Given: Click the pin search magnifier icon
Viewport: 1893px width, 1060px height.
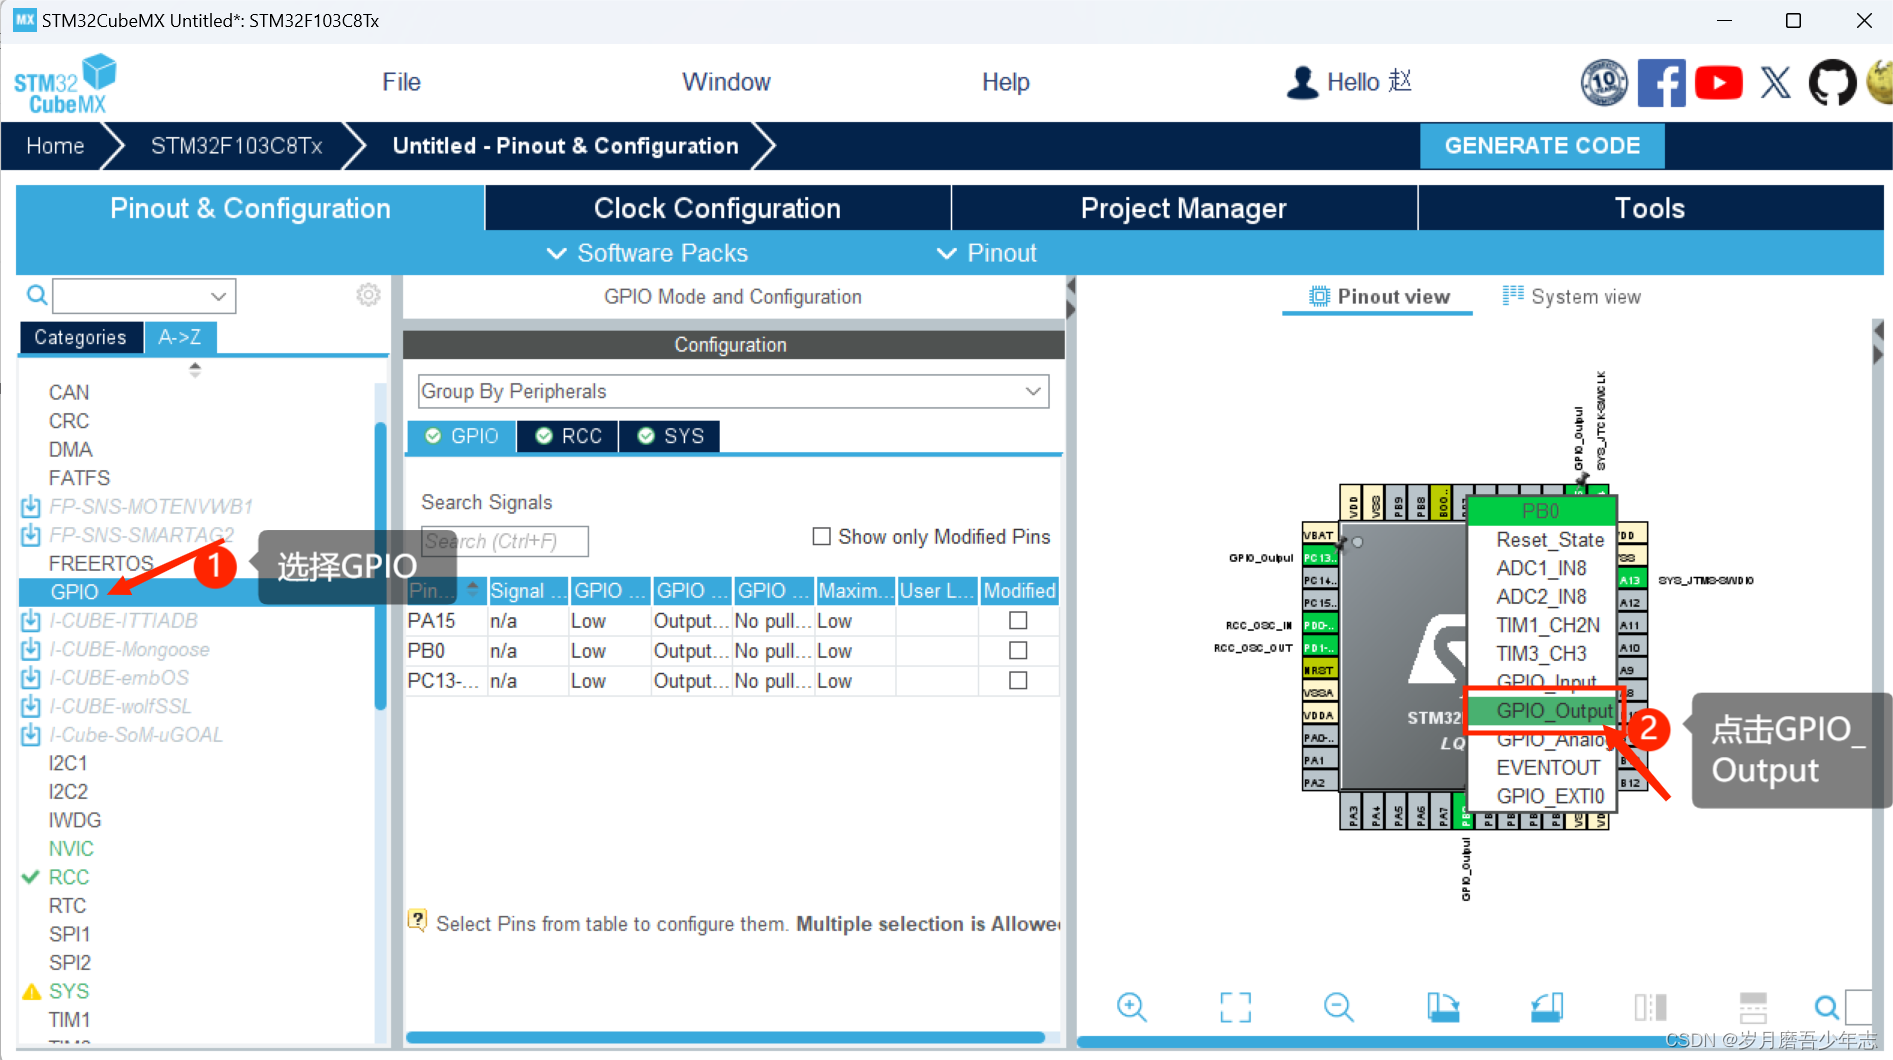Looking at the screenshot, I should click(1826, 1006).
